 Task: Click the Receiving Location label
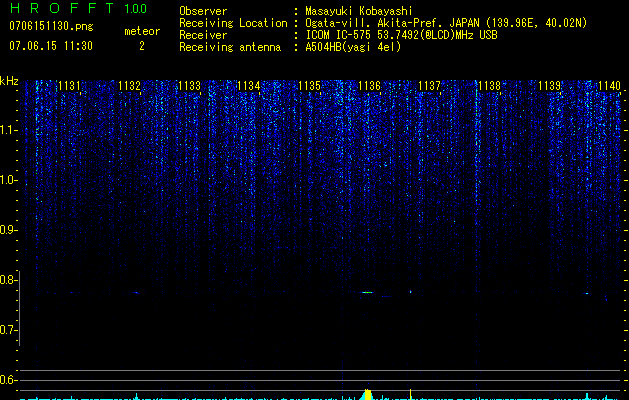(233, 23)
